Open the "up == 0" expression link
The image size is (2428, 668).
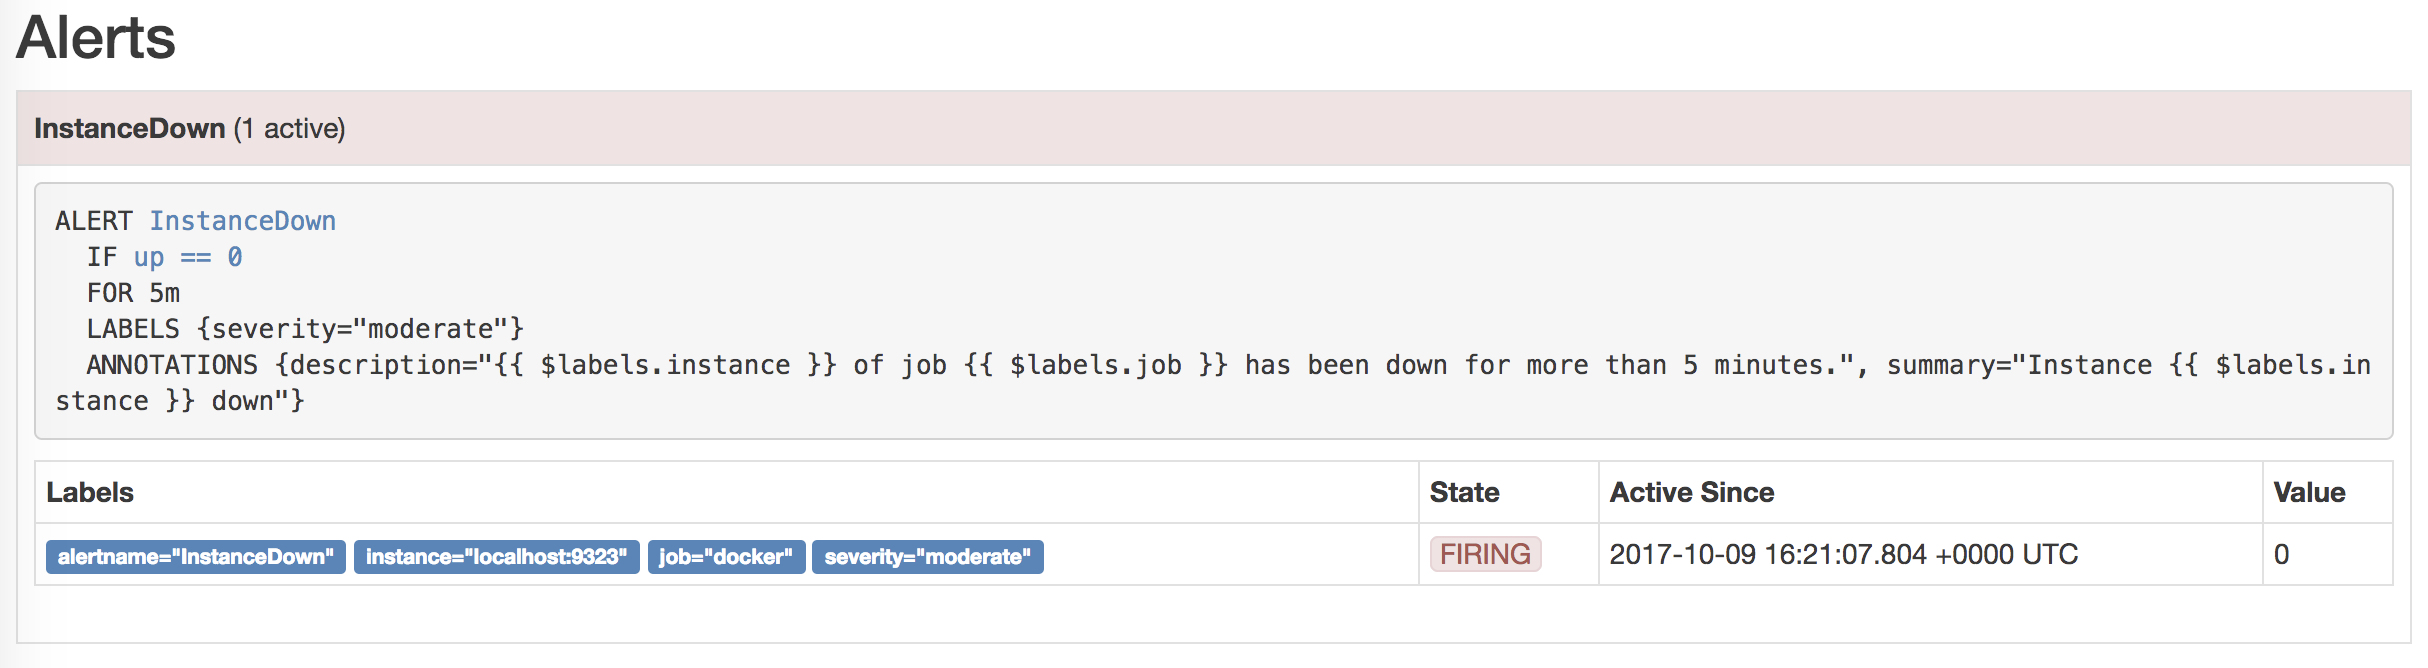(188, 257)
